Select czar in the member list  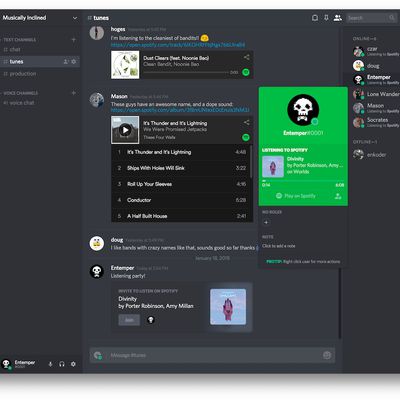click(x=376, y=52)
